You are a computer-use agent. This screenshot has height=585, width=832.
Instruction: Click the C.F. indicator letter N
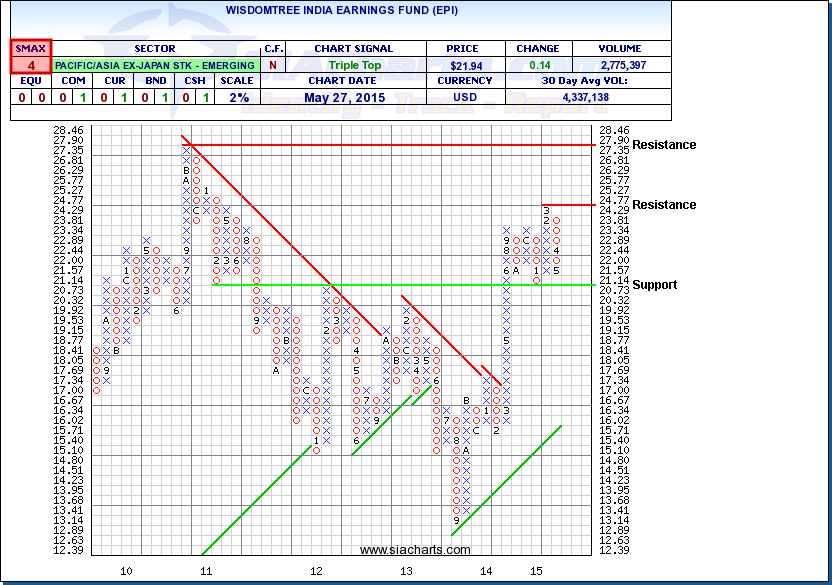point(273,65)
